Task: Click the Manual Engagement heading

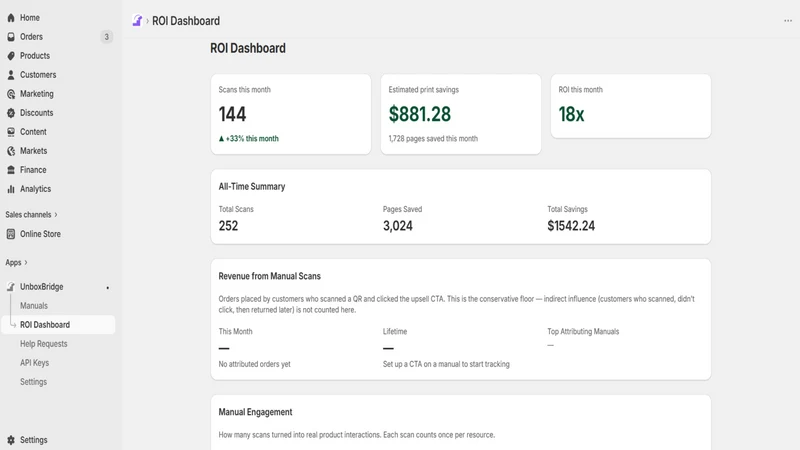Action: (255, 412)
